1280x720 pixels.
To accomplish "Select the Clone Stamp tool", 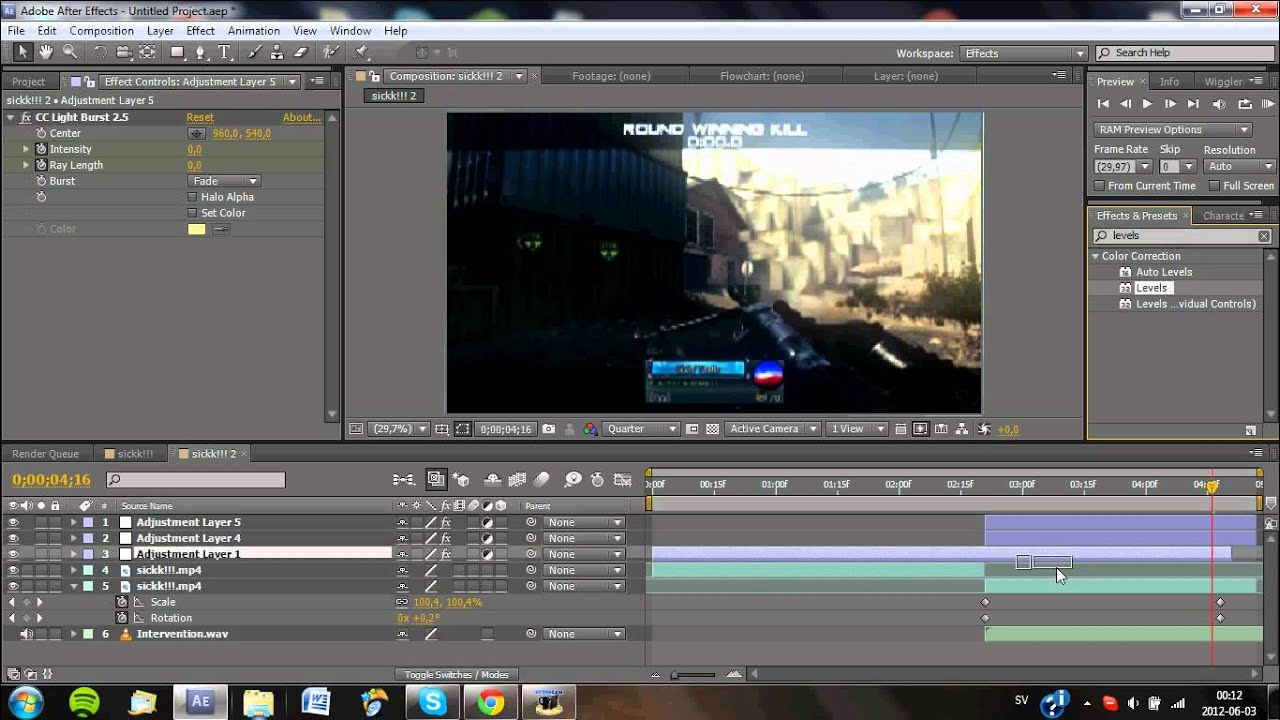I will 277,52.
